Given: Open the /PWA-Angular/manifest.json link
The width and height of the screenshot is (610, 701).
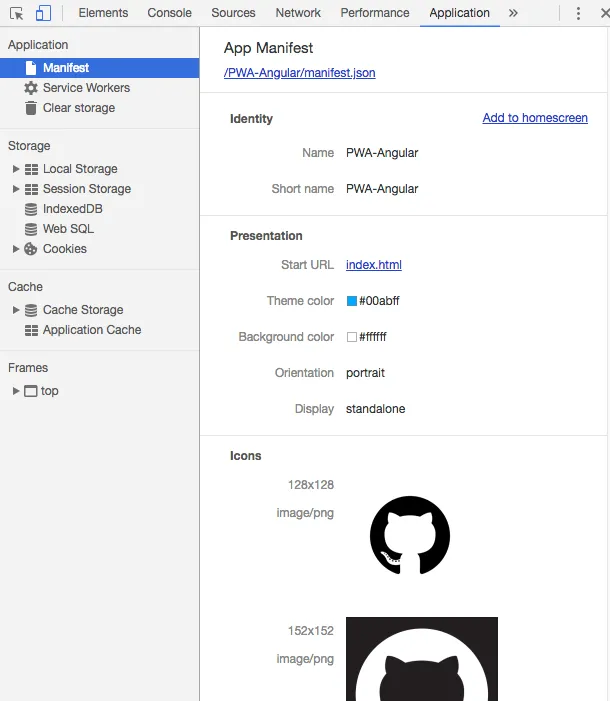Looking at the screenshot, I should coord(300,73).
